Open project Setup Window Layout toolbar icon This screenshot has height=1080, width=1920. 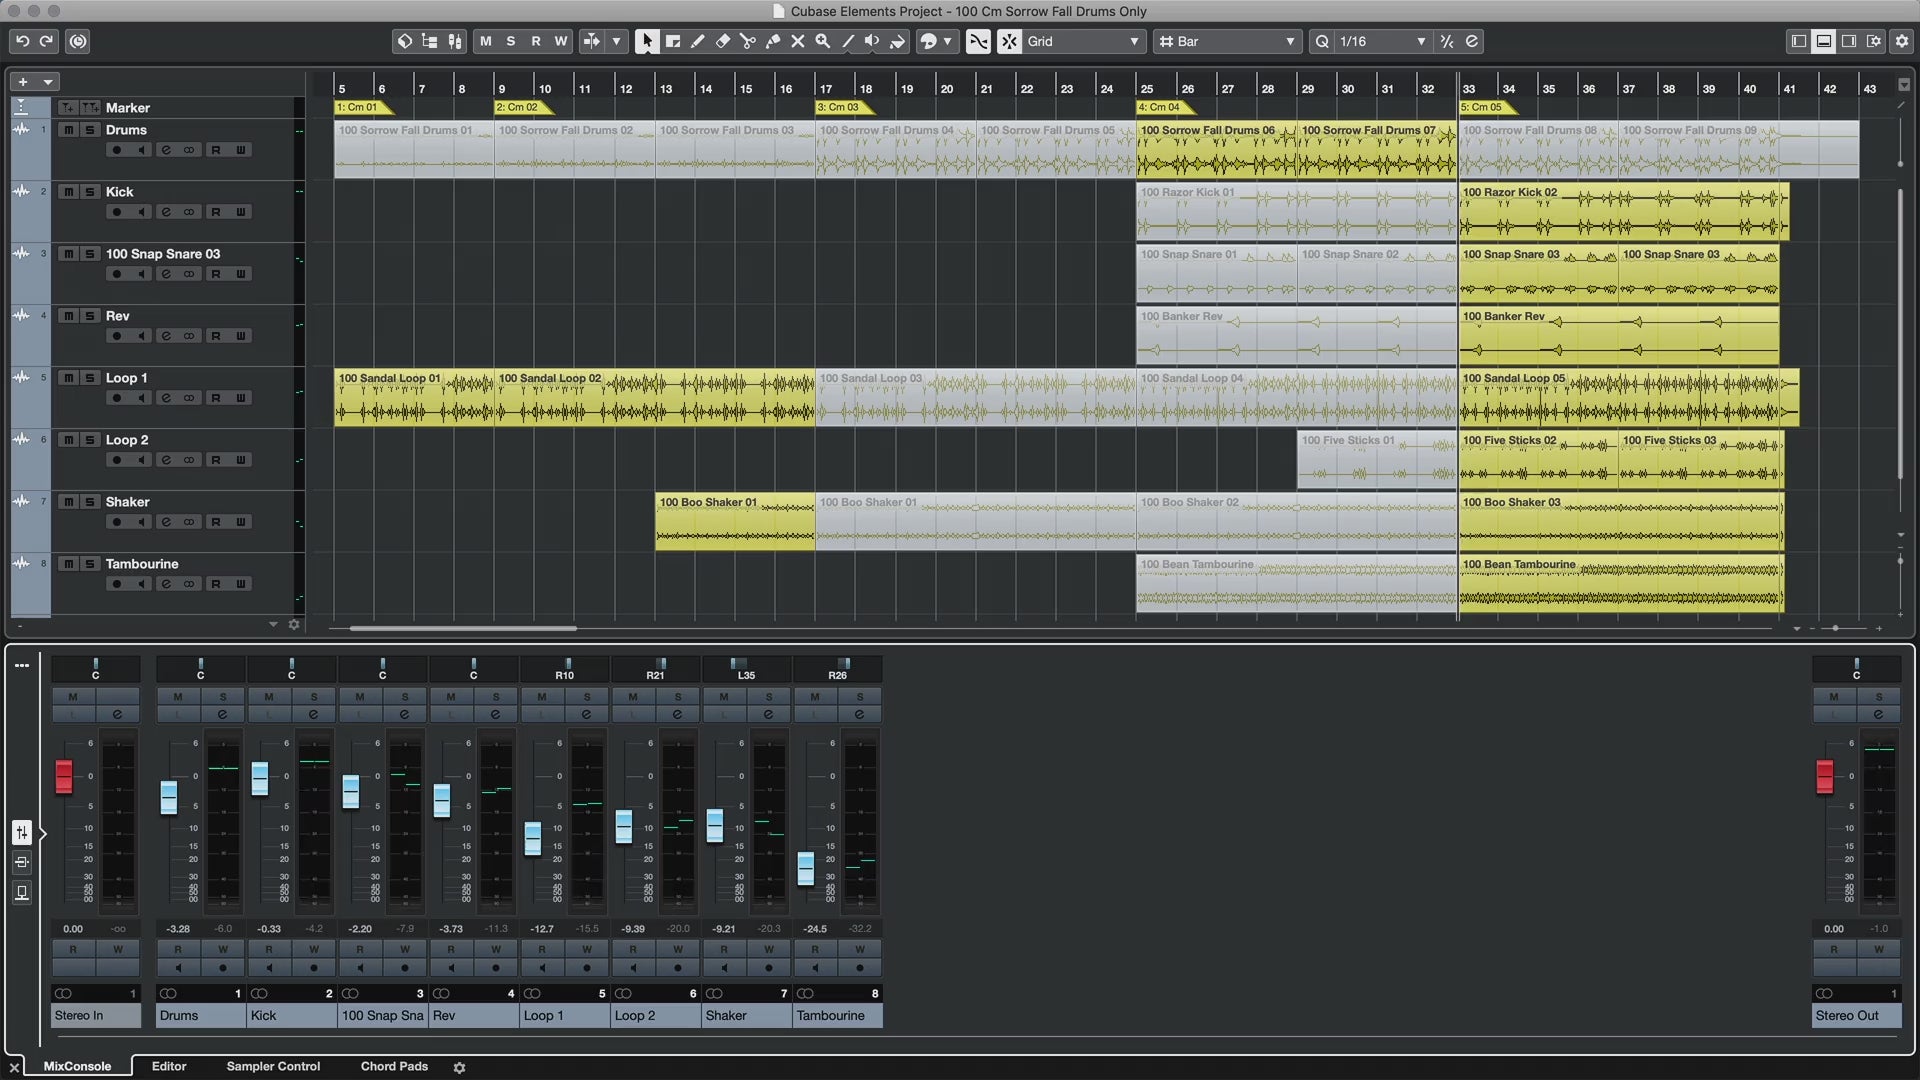(1874, 41)
